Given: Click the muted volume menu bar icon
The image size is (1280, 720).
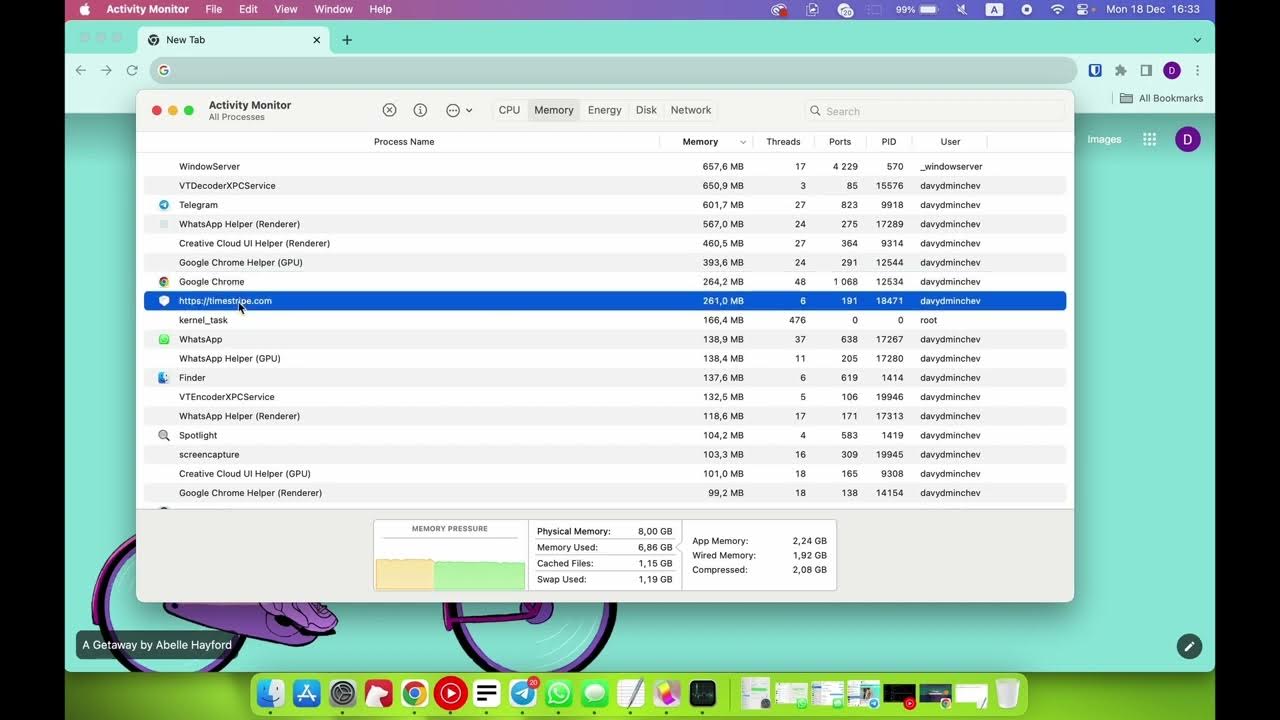Looking at the screenshot, I should pyautogui.click(x=962, y=9).
